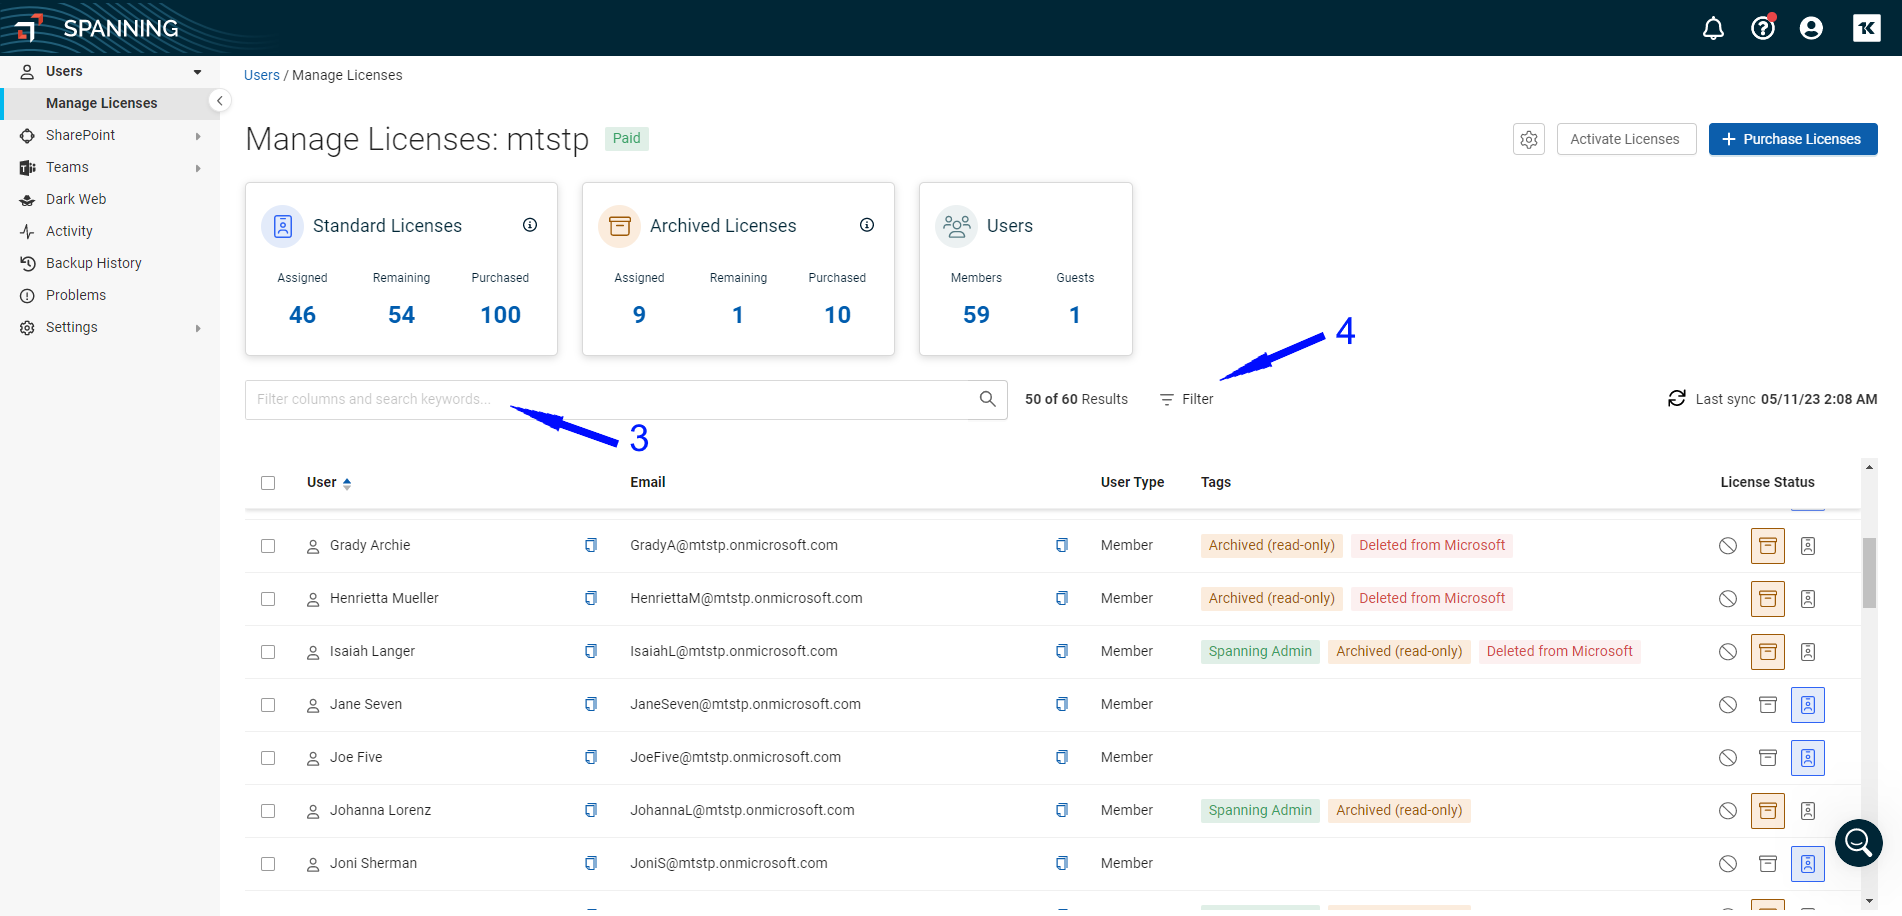
Task: Show Standard Licenses info tooltip
Action: [x=530, y=225]
